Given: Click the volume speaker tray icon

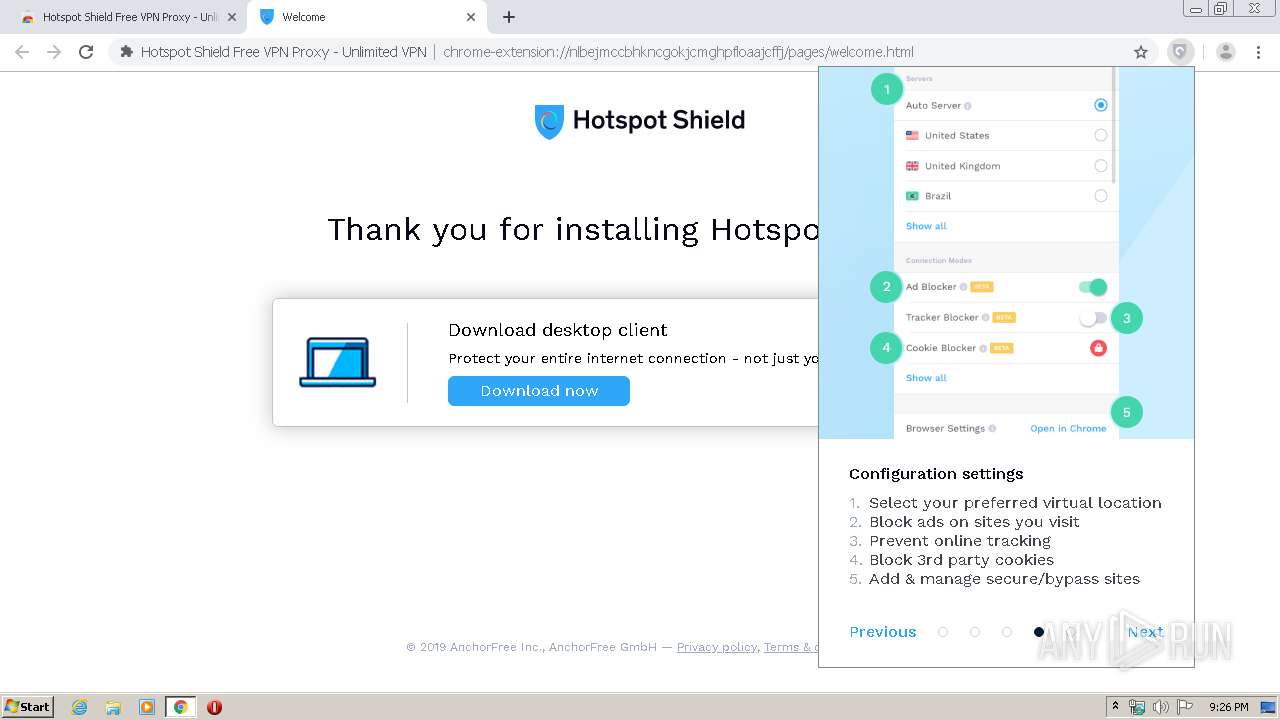Looking at the screenshot, I should click(x=1161, y=707).
